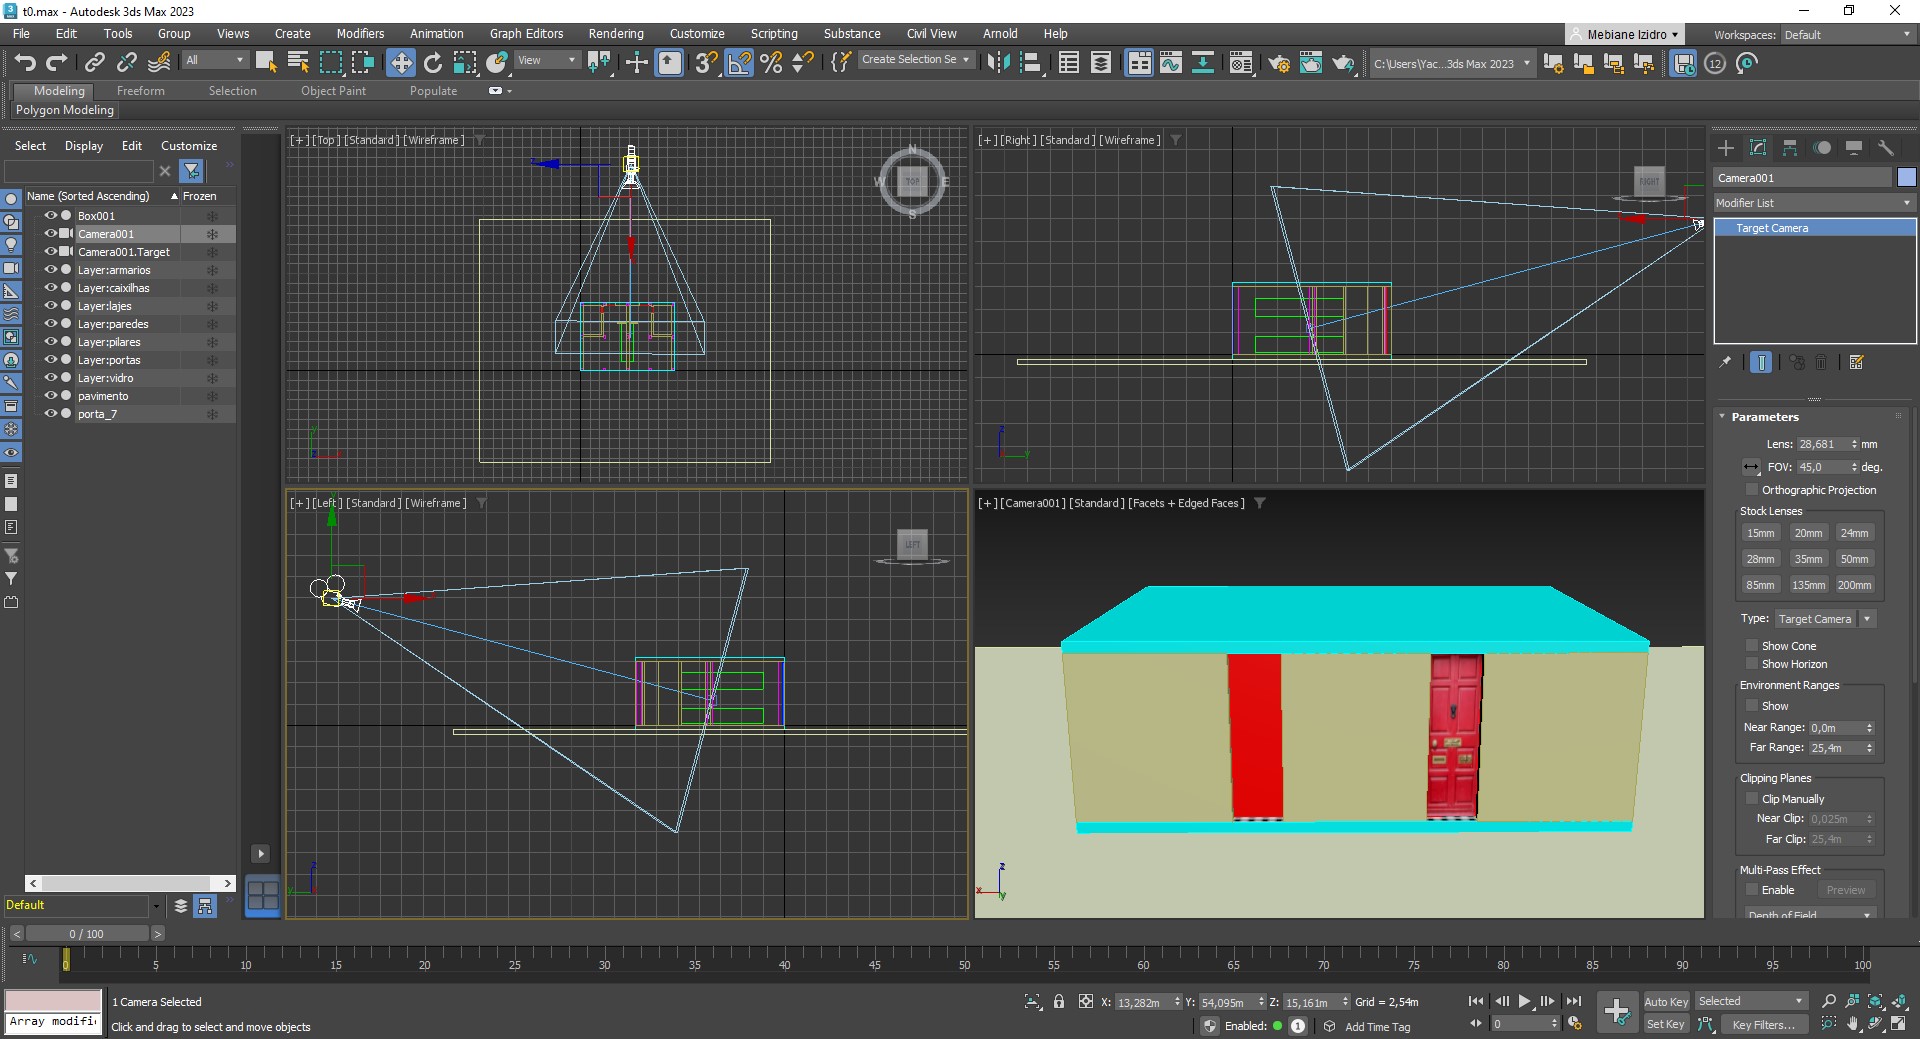This screenshot has width=1920, height=1039.
Task: Open the Render Setup icon
Action: tap(1279, 63)
